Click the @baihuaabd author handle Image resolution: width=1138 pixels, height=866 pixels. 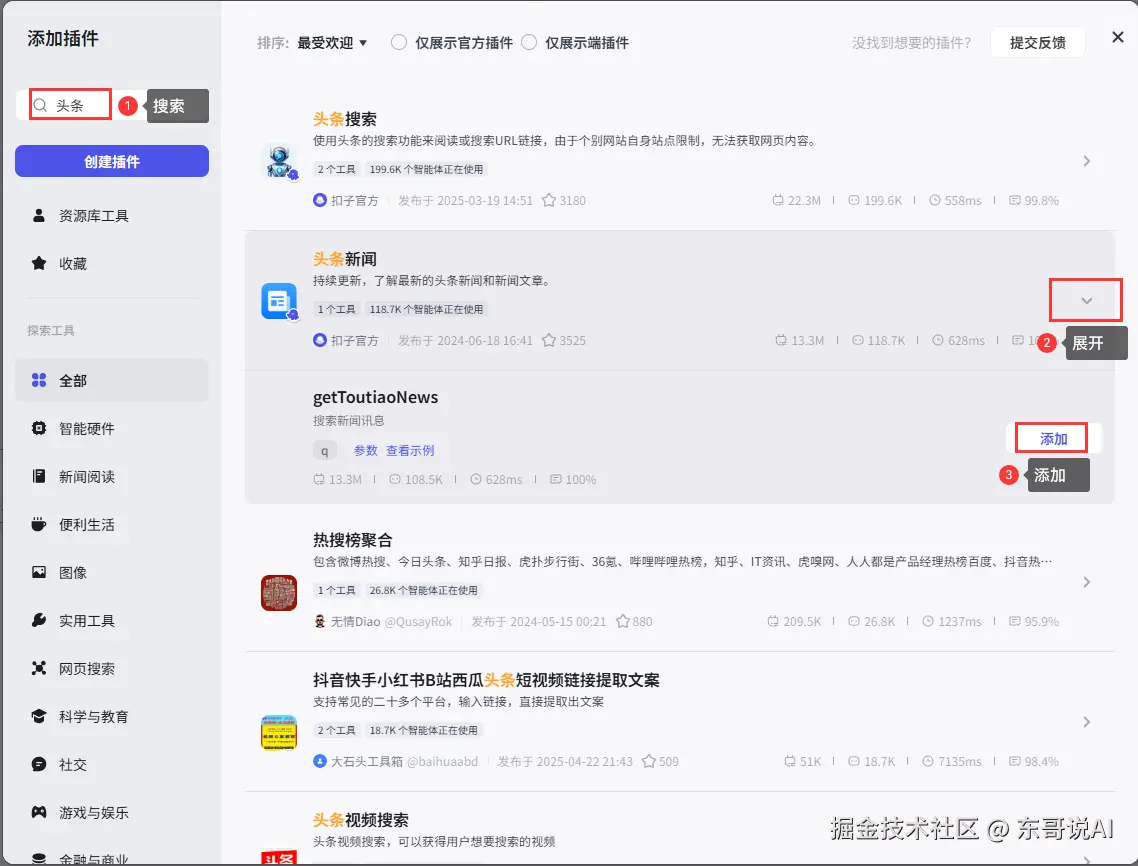point(442,761)
